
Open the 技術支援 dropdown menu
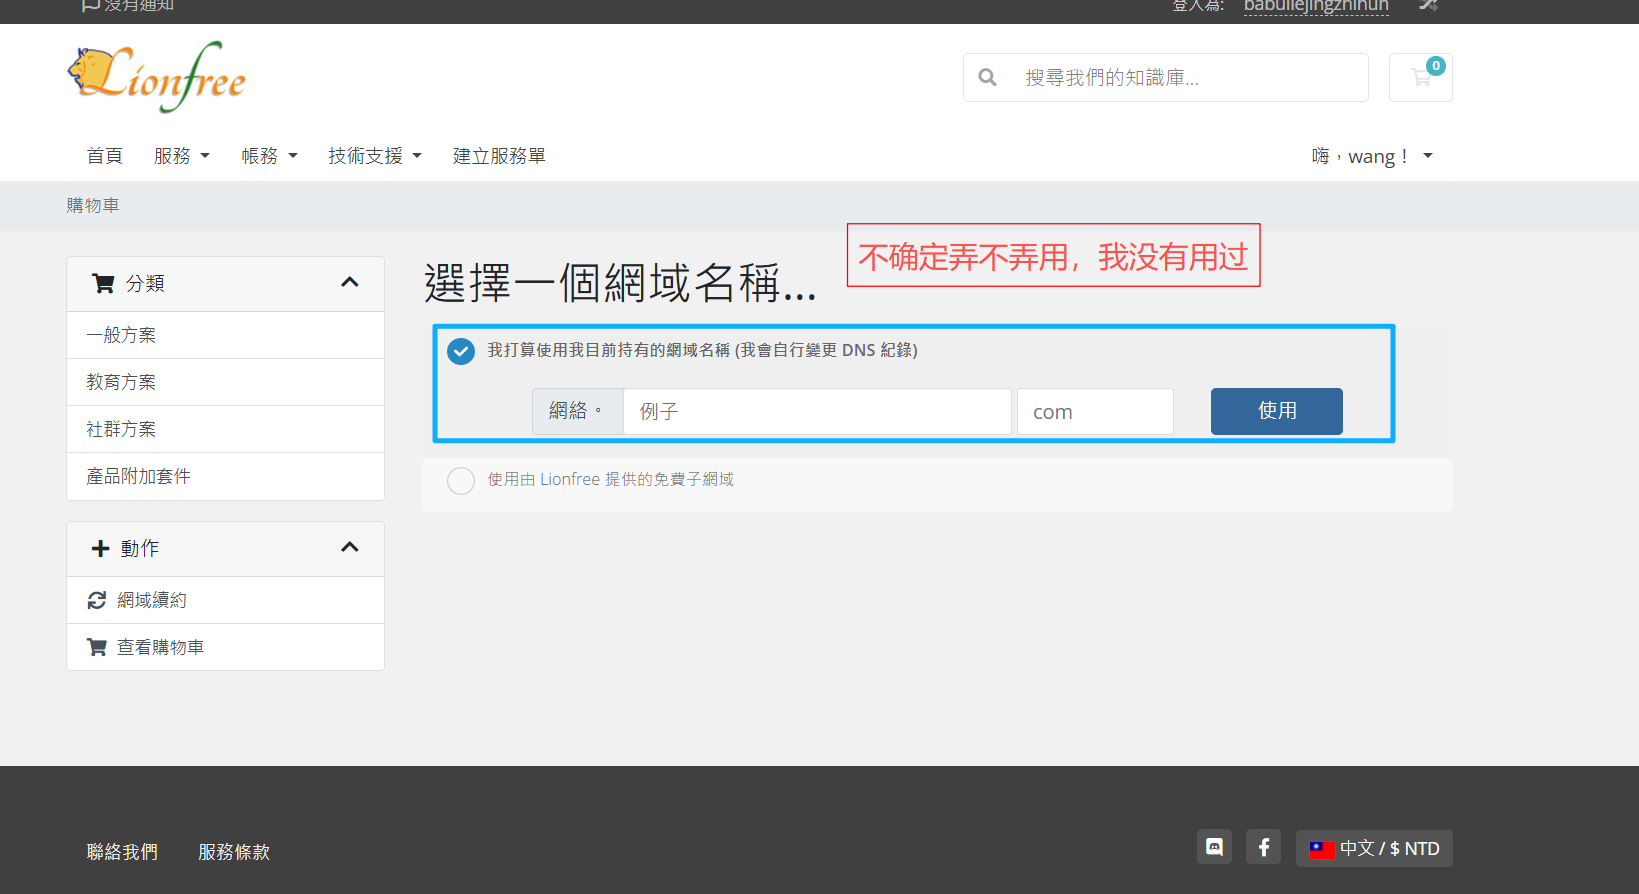[x=375, y=156]
